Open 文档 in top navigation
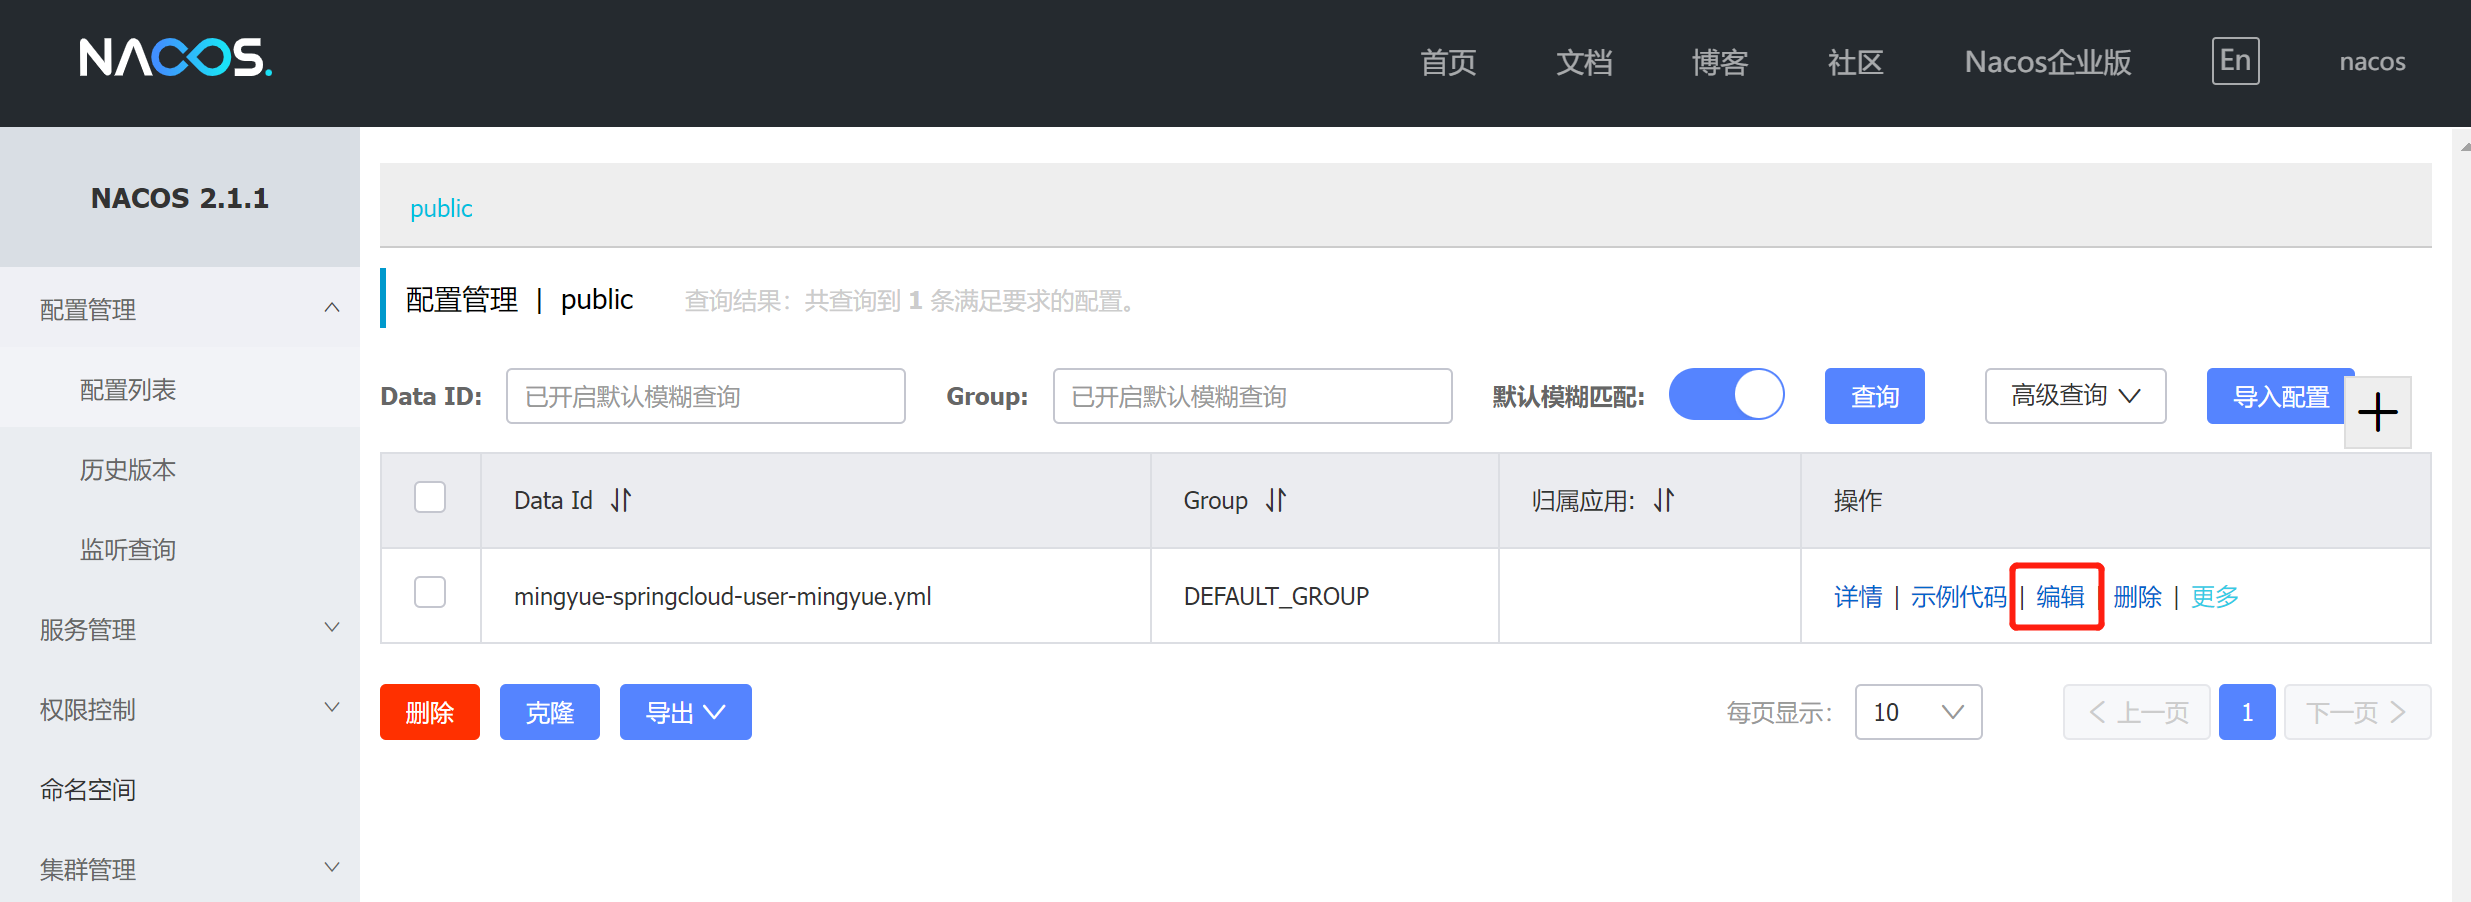The image size is (2471, 902). click(1584, 62)
